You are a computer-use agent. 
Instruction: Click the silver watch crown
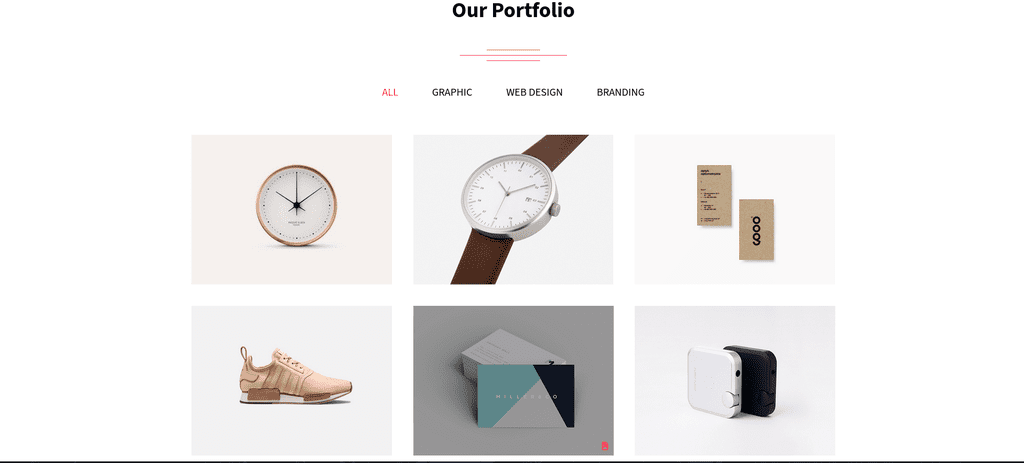point(554,210)
